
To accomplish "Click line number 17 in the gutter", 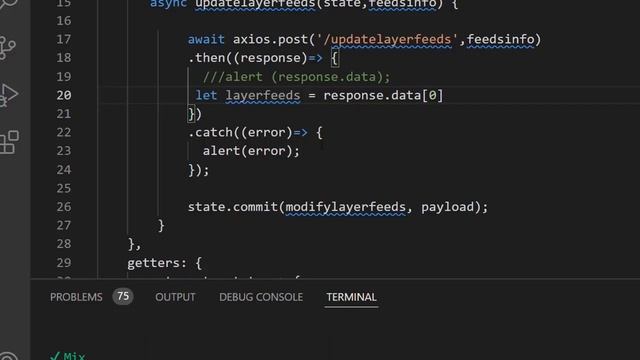I will (x=64, y=39).
